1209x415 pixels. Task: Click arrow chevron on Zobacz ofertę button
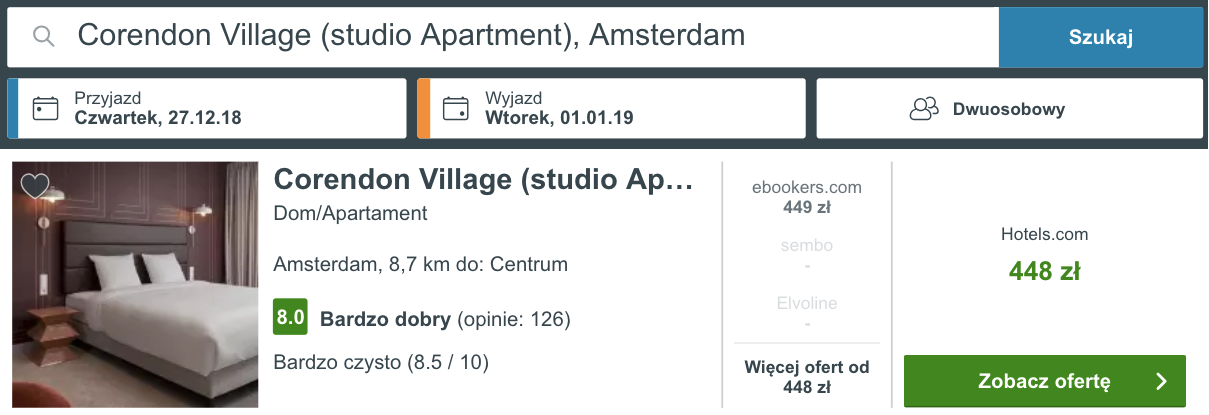click(x=1161, y=381)
